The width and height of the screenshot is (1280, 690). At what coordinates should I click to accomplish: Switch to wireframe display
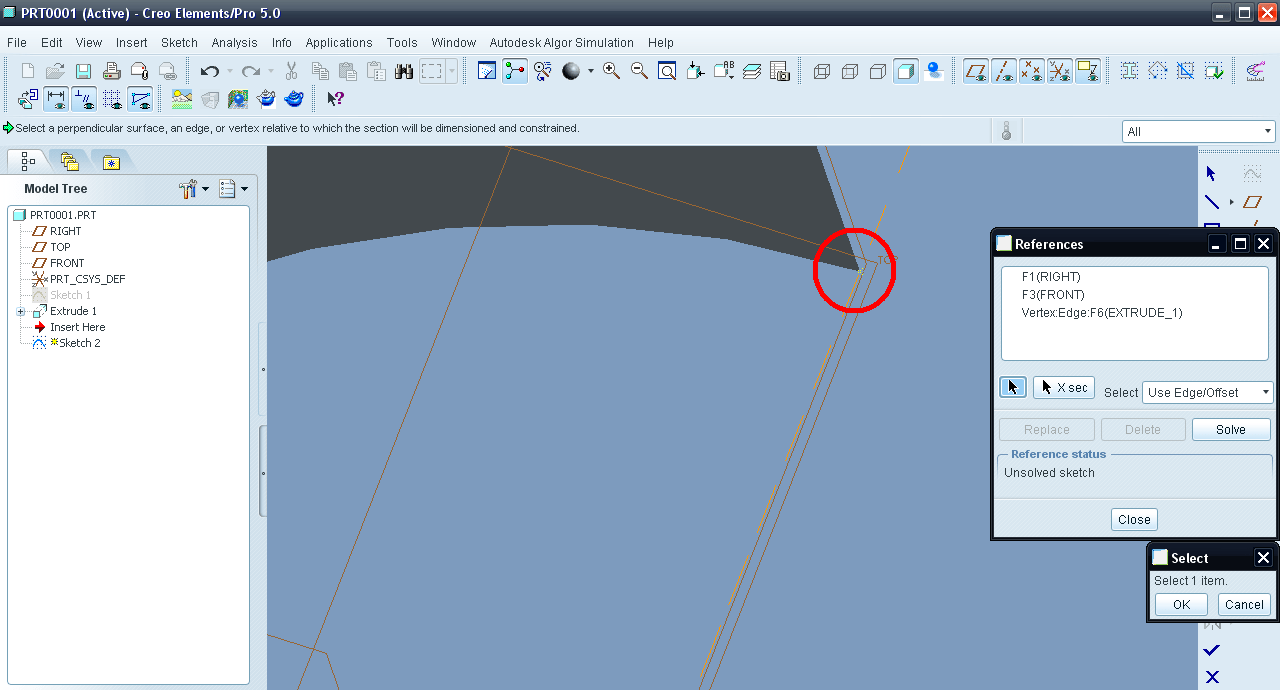click(x=822, y=71)
